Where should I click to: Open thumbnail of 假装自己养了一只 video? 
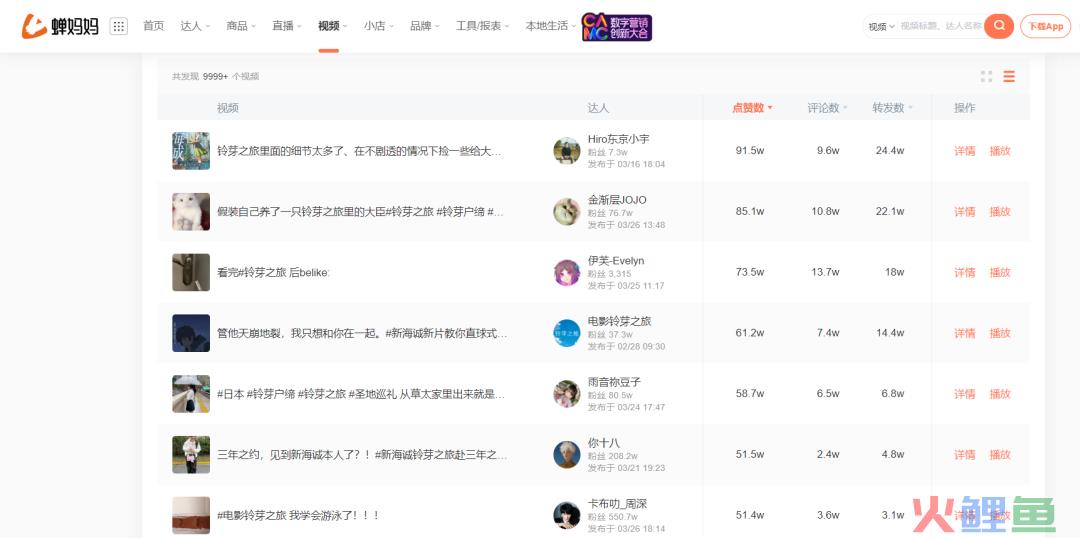[x=191, y=211]
